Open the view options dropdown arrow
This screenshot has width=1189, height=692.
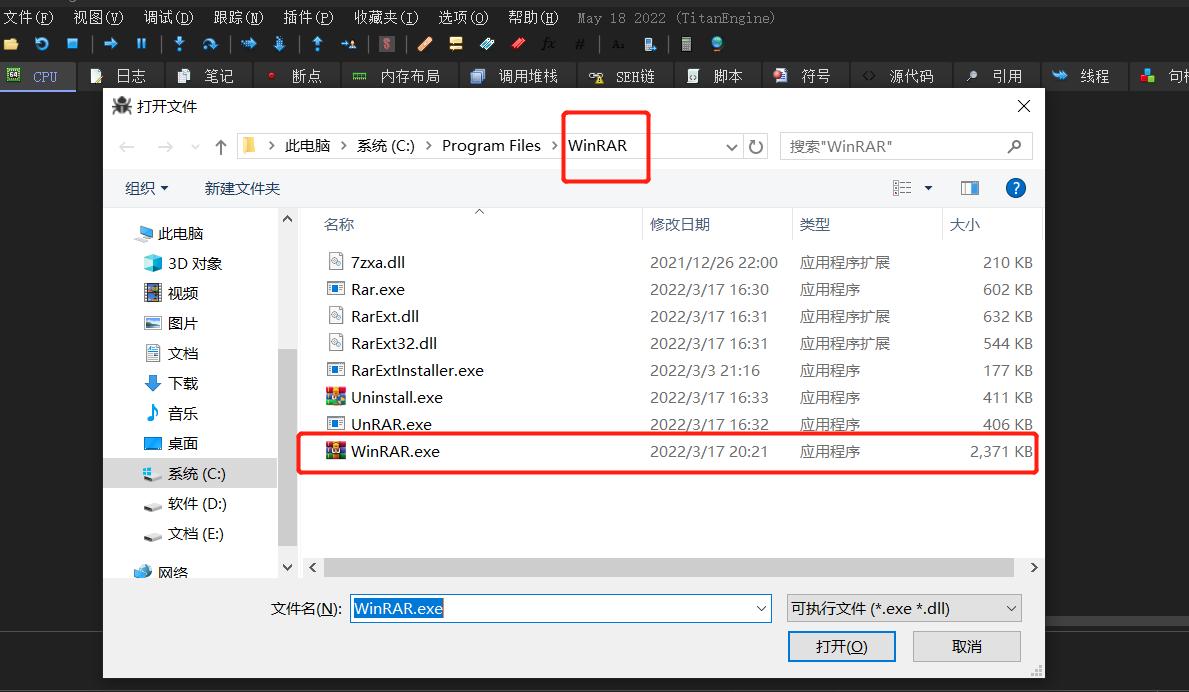928,188
